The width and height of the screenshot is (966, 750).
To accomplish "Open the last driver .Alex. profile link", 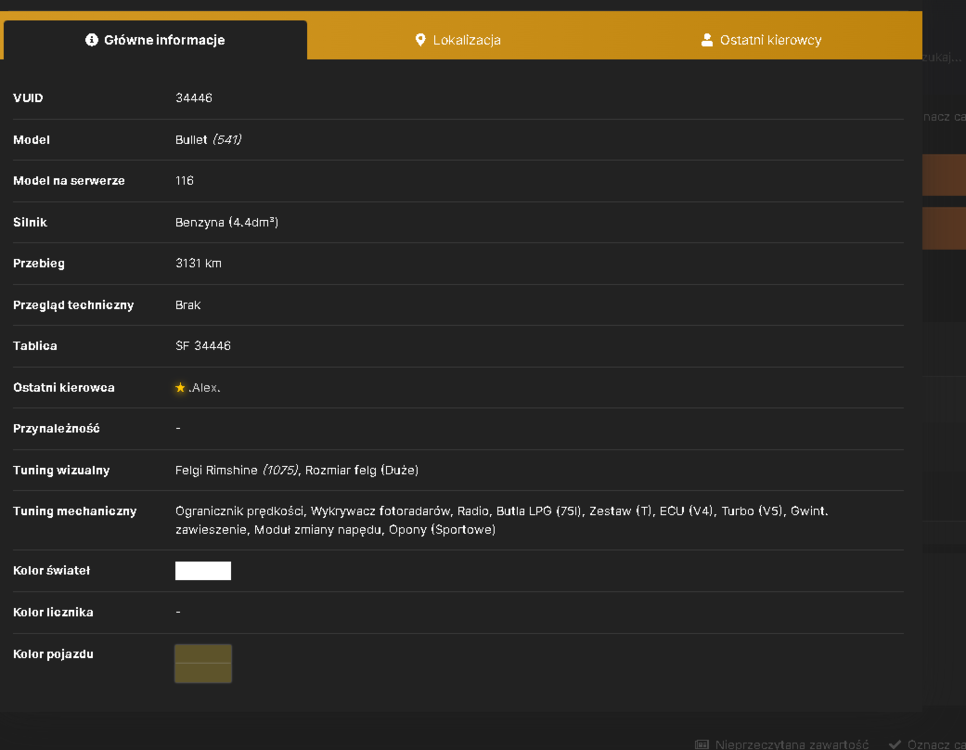I will [205, 388].
